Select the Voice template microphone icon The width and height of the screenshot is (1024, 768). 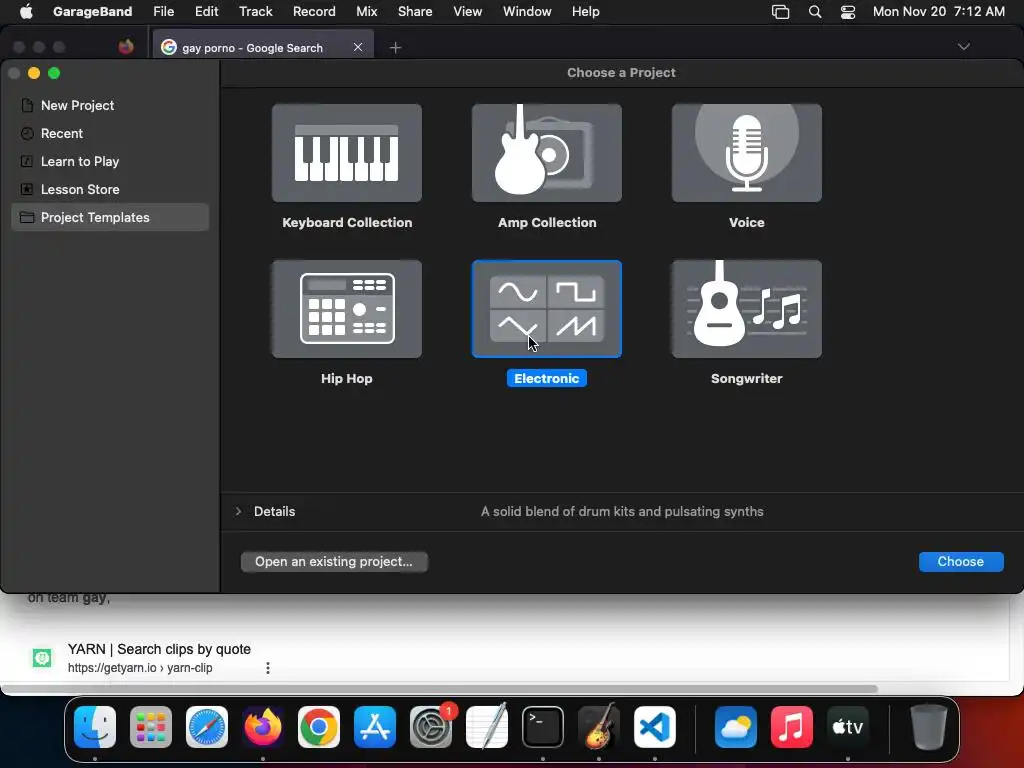(x=746, y=153)
